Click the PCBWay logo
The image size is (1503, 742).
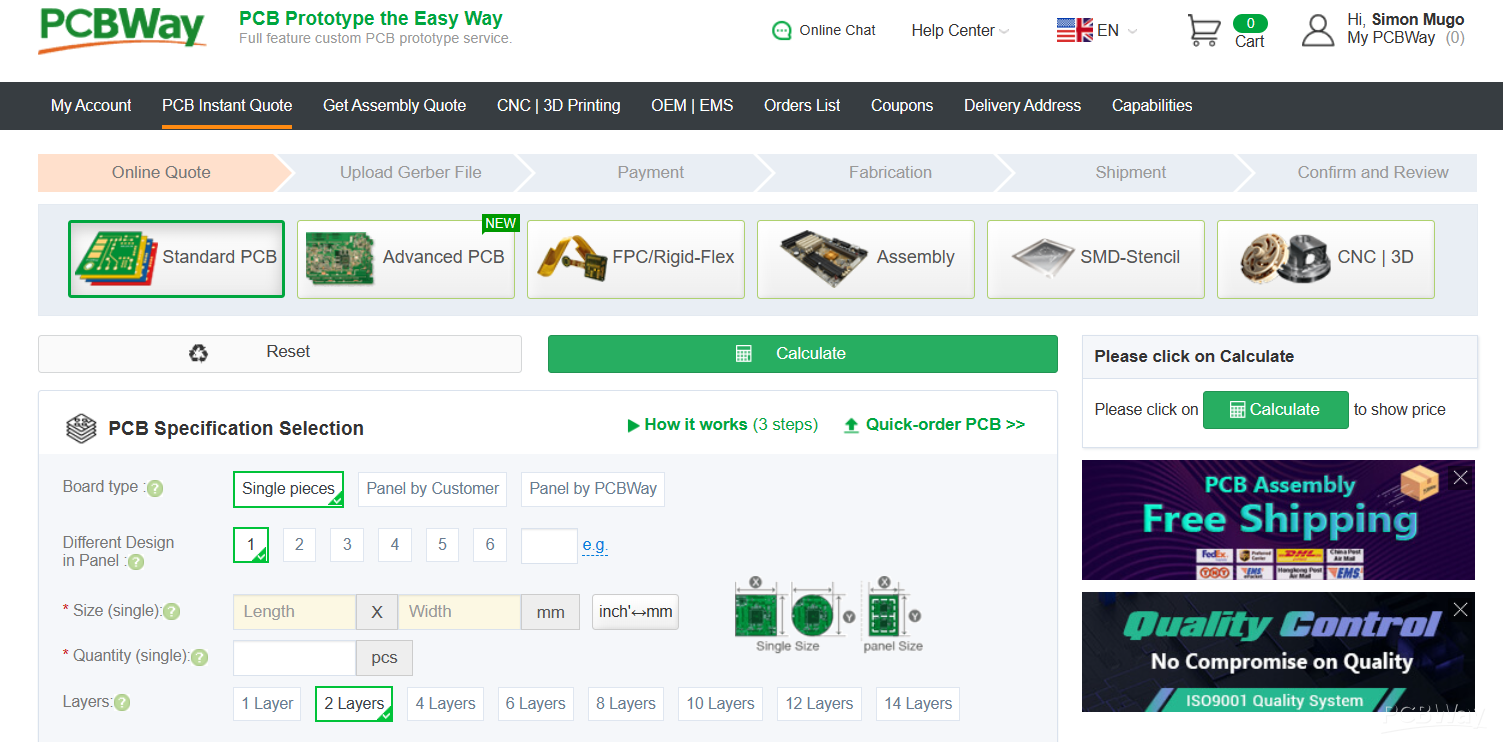point(122,30)
